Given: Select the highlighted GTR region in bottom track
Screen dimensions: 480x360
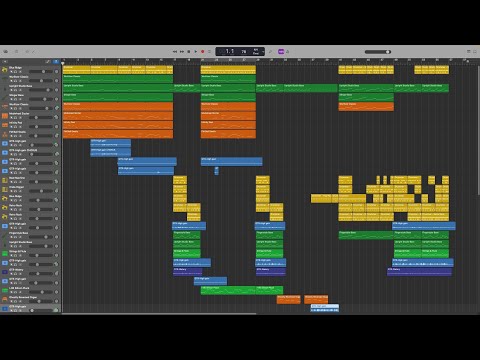Looking at the screenshot, I should pyautogui.click(x=325, y=308).
